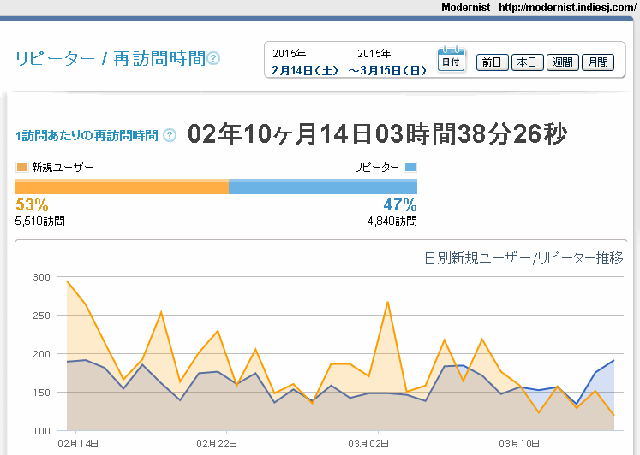Click the 02月22日 x-axis date label
Screen dimensions: 640x455
(216, 444)
